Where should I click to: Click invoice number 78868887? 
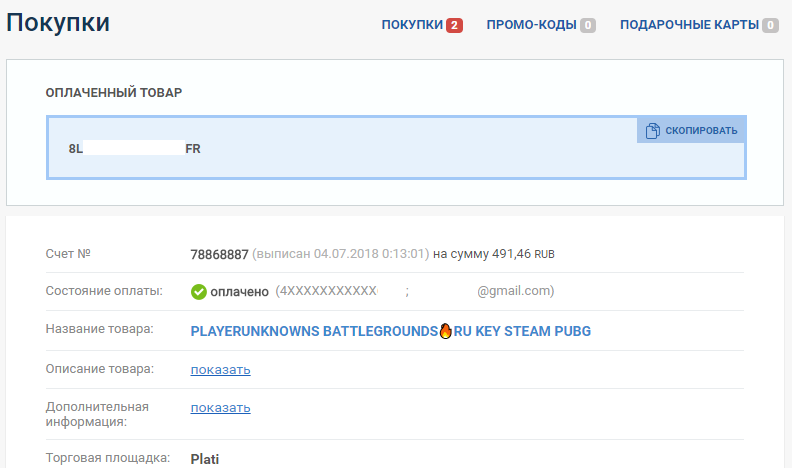click(219, 254)
